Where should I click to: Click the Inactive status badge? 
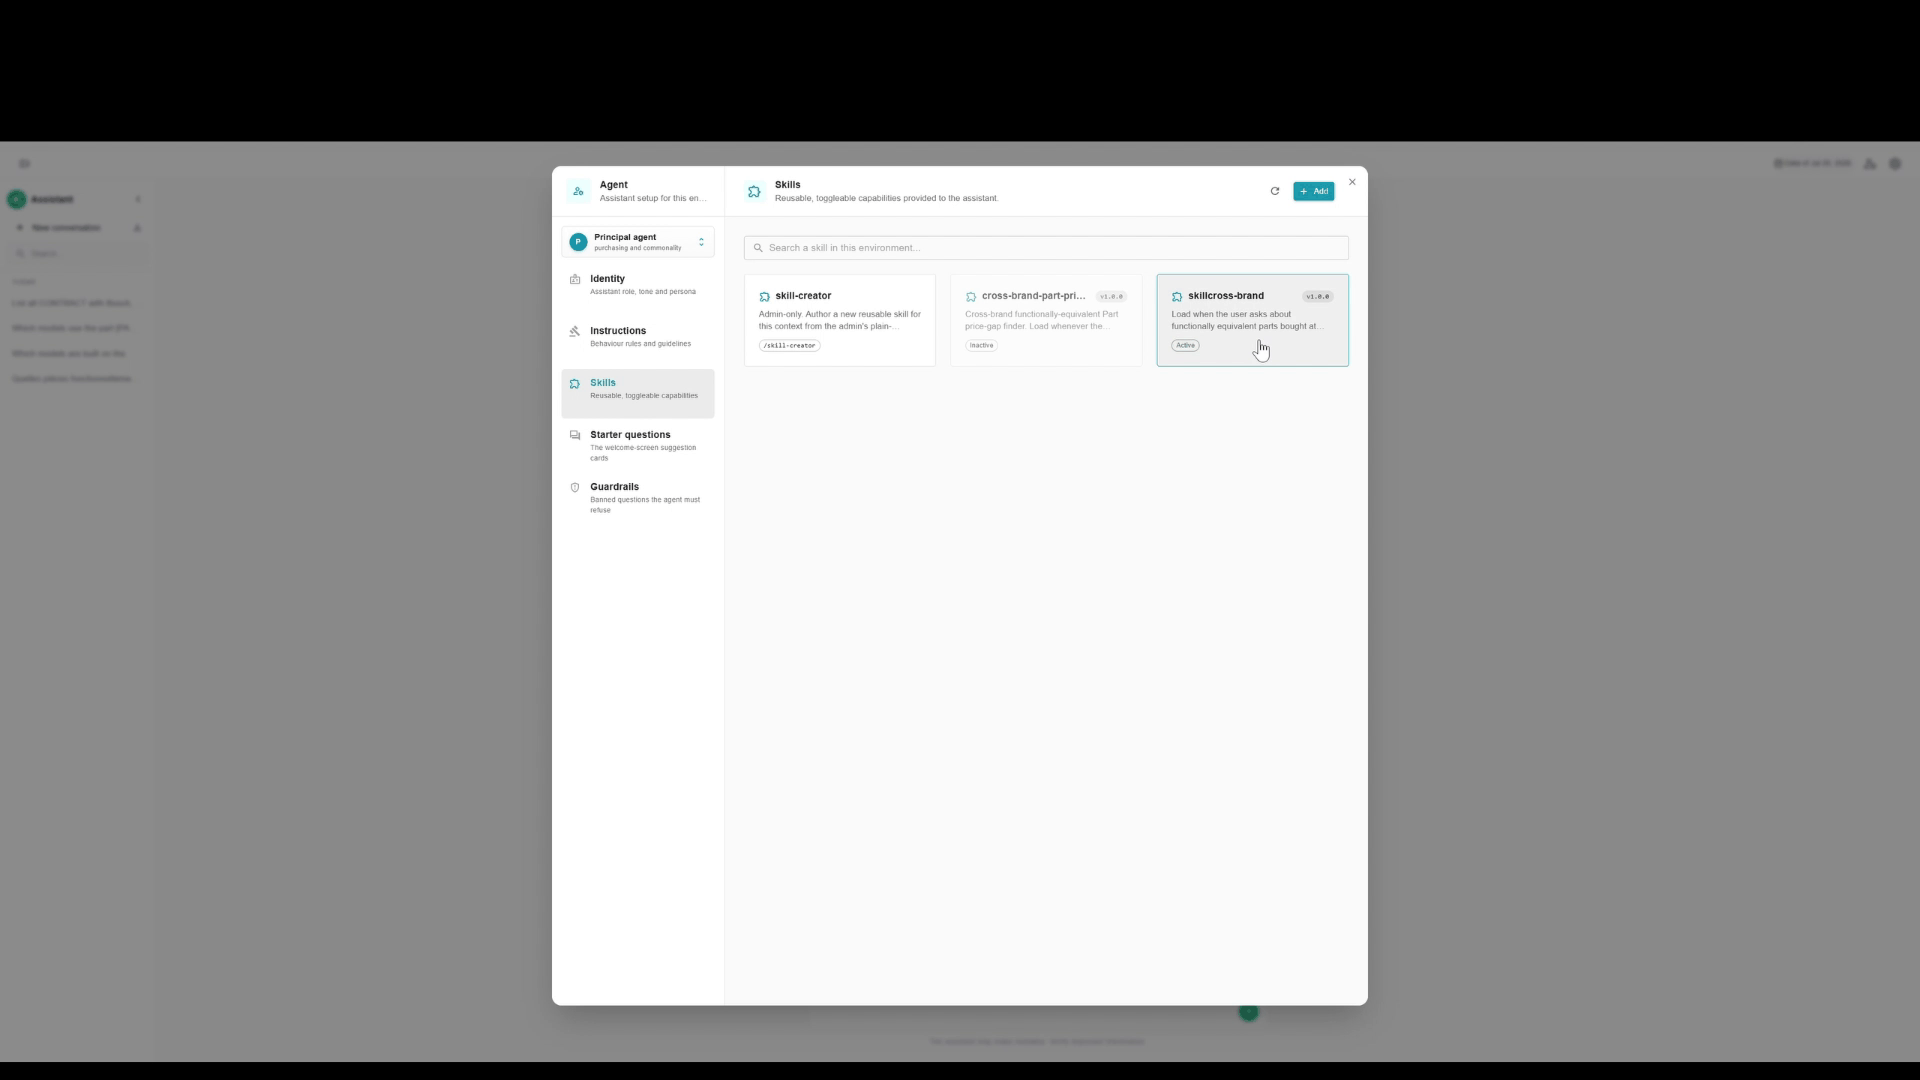click(x=981, y=346)
